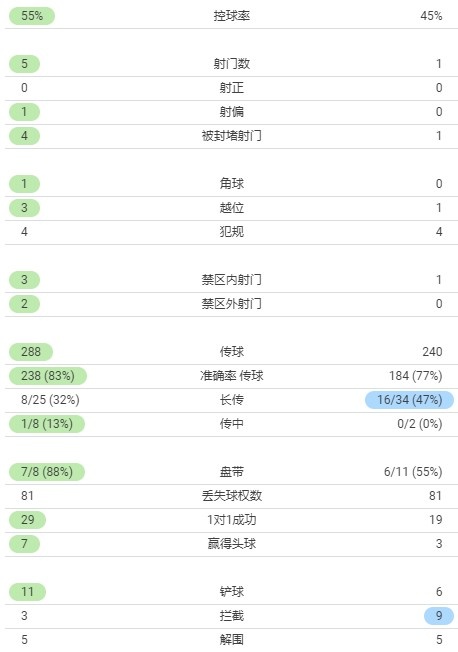Click the 越位 stat label
Image resolution: width=458 pixels, height=652 pixels.
tap(232, 207)
